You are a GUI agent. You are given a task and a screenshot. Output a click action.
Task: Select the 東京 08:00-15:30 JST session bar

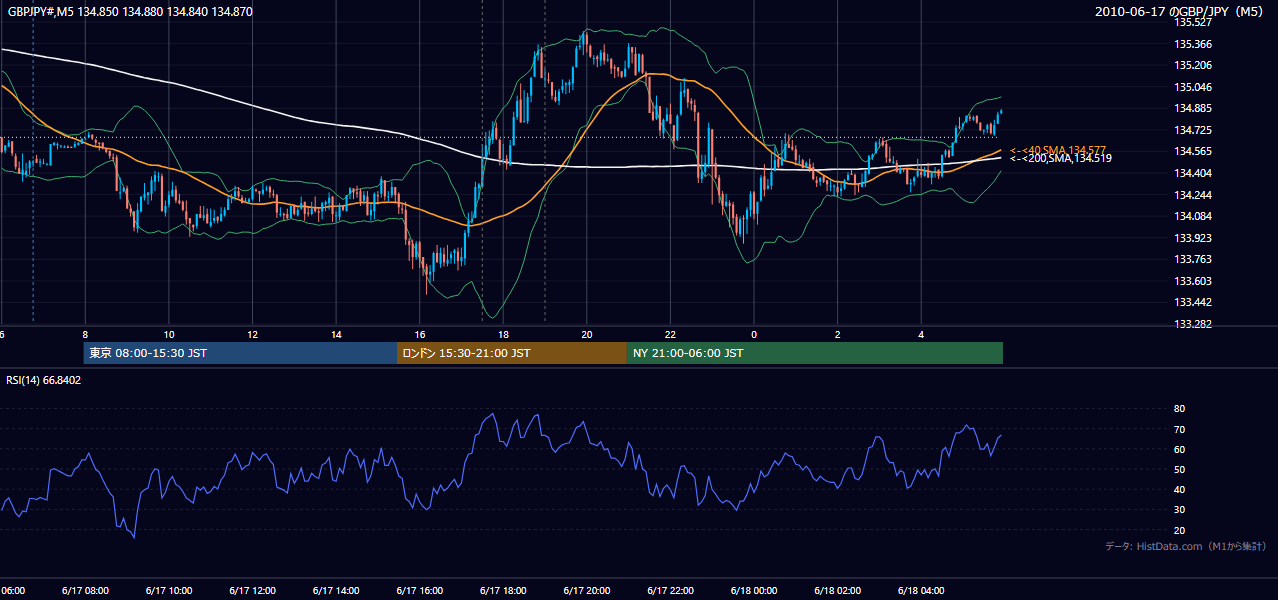tap(240, 353)
